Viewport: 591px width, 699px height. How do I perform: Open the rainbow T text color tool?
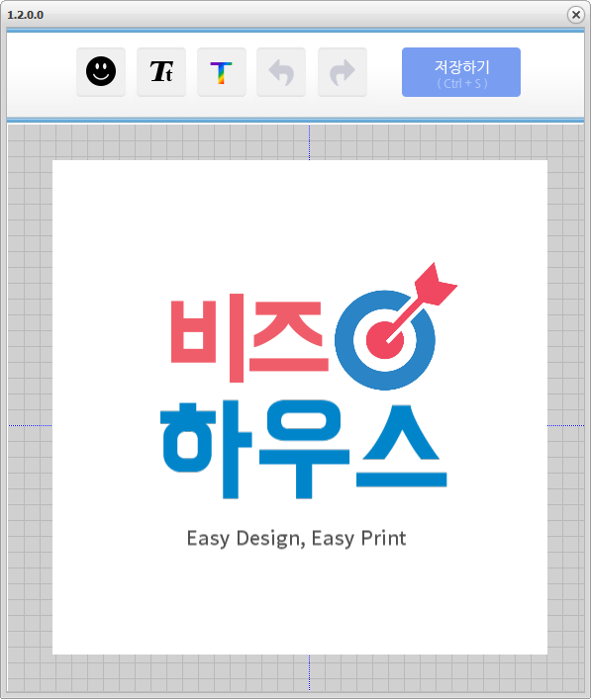click(222, 72)
